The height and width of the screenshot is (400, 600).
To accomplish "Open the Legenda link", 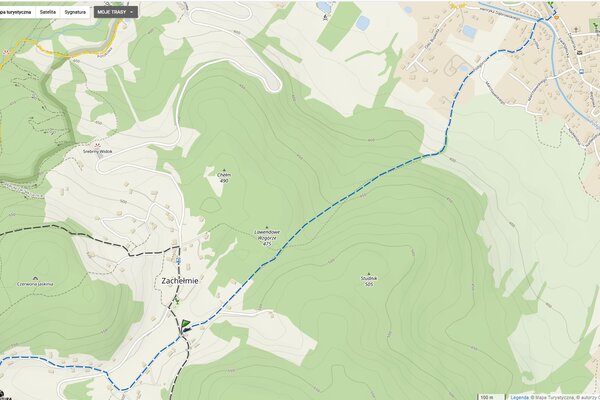I will coord(519,397).
